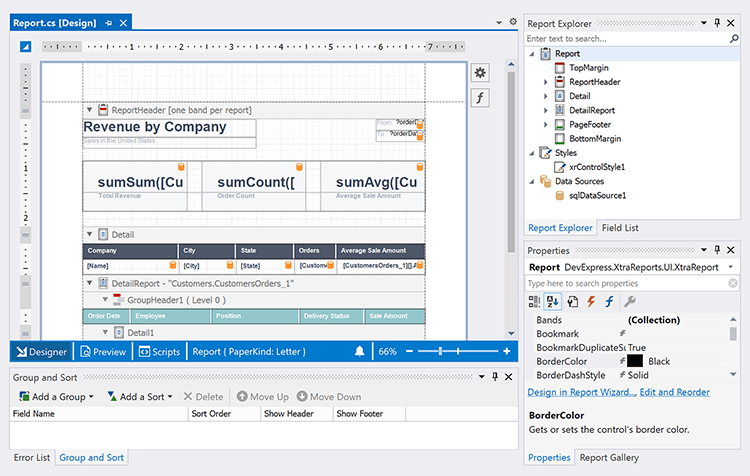Show events via lightning bolt icon

coord(590,301)
